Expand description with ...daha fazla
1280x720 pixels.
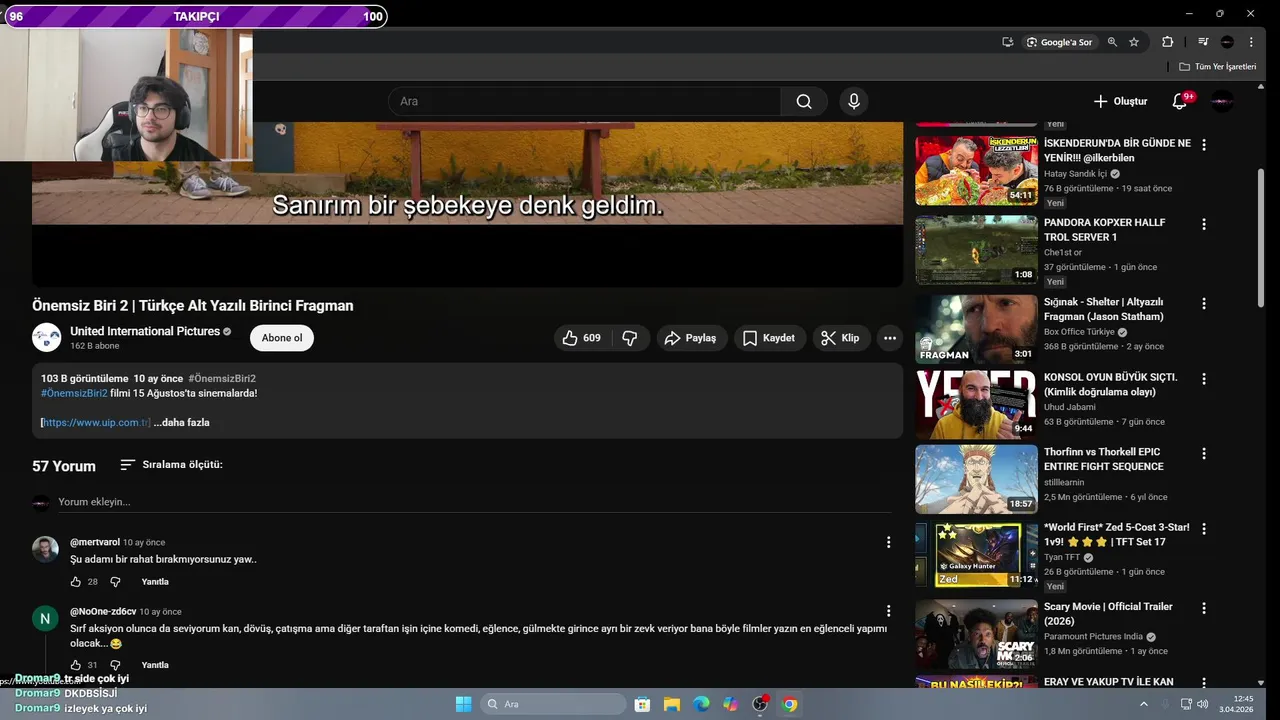(181, 422)
